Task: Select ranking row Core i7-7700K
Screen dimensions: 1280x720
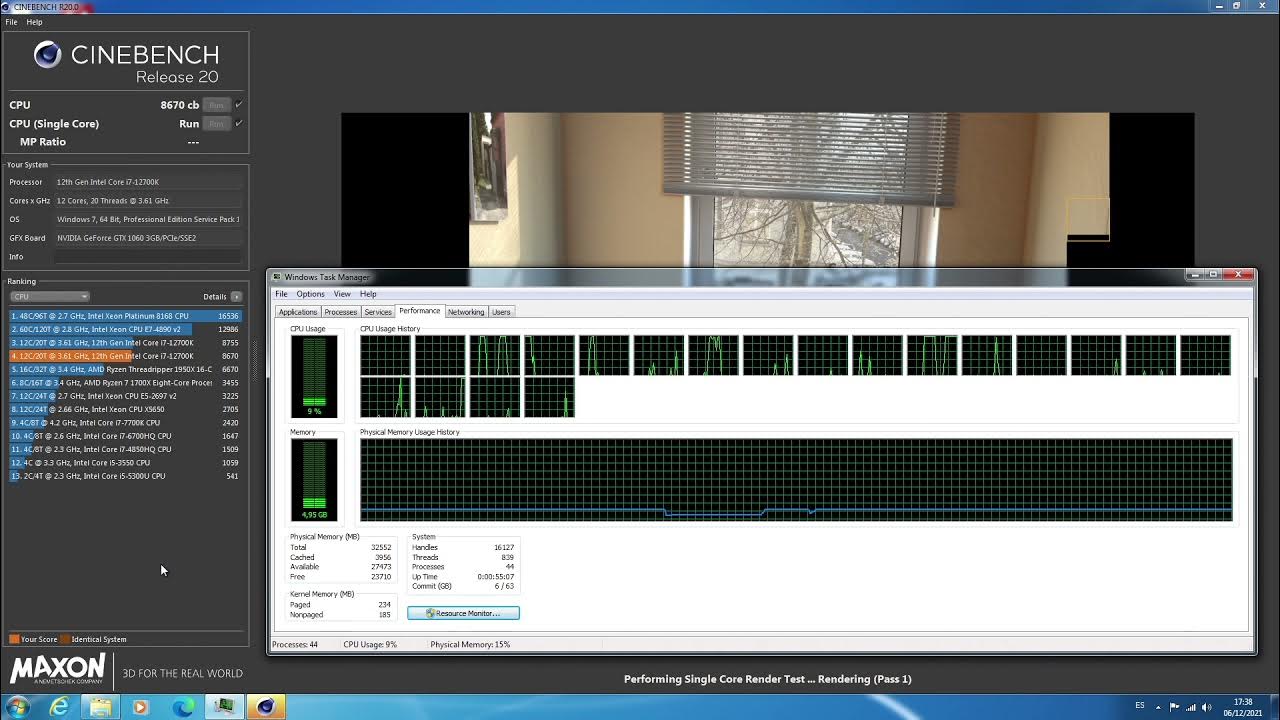Action: pos(125,423)
